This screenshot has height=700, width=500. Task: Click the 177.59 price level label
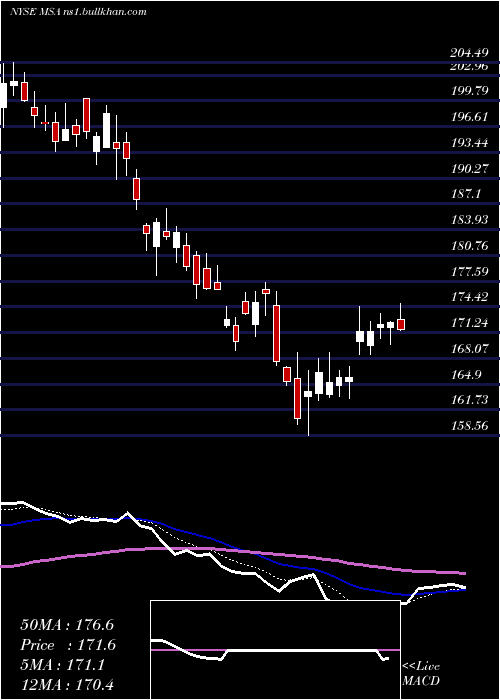click(x=469, y=271)
